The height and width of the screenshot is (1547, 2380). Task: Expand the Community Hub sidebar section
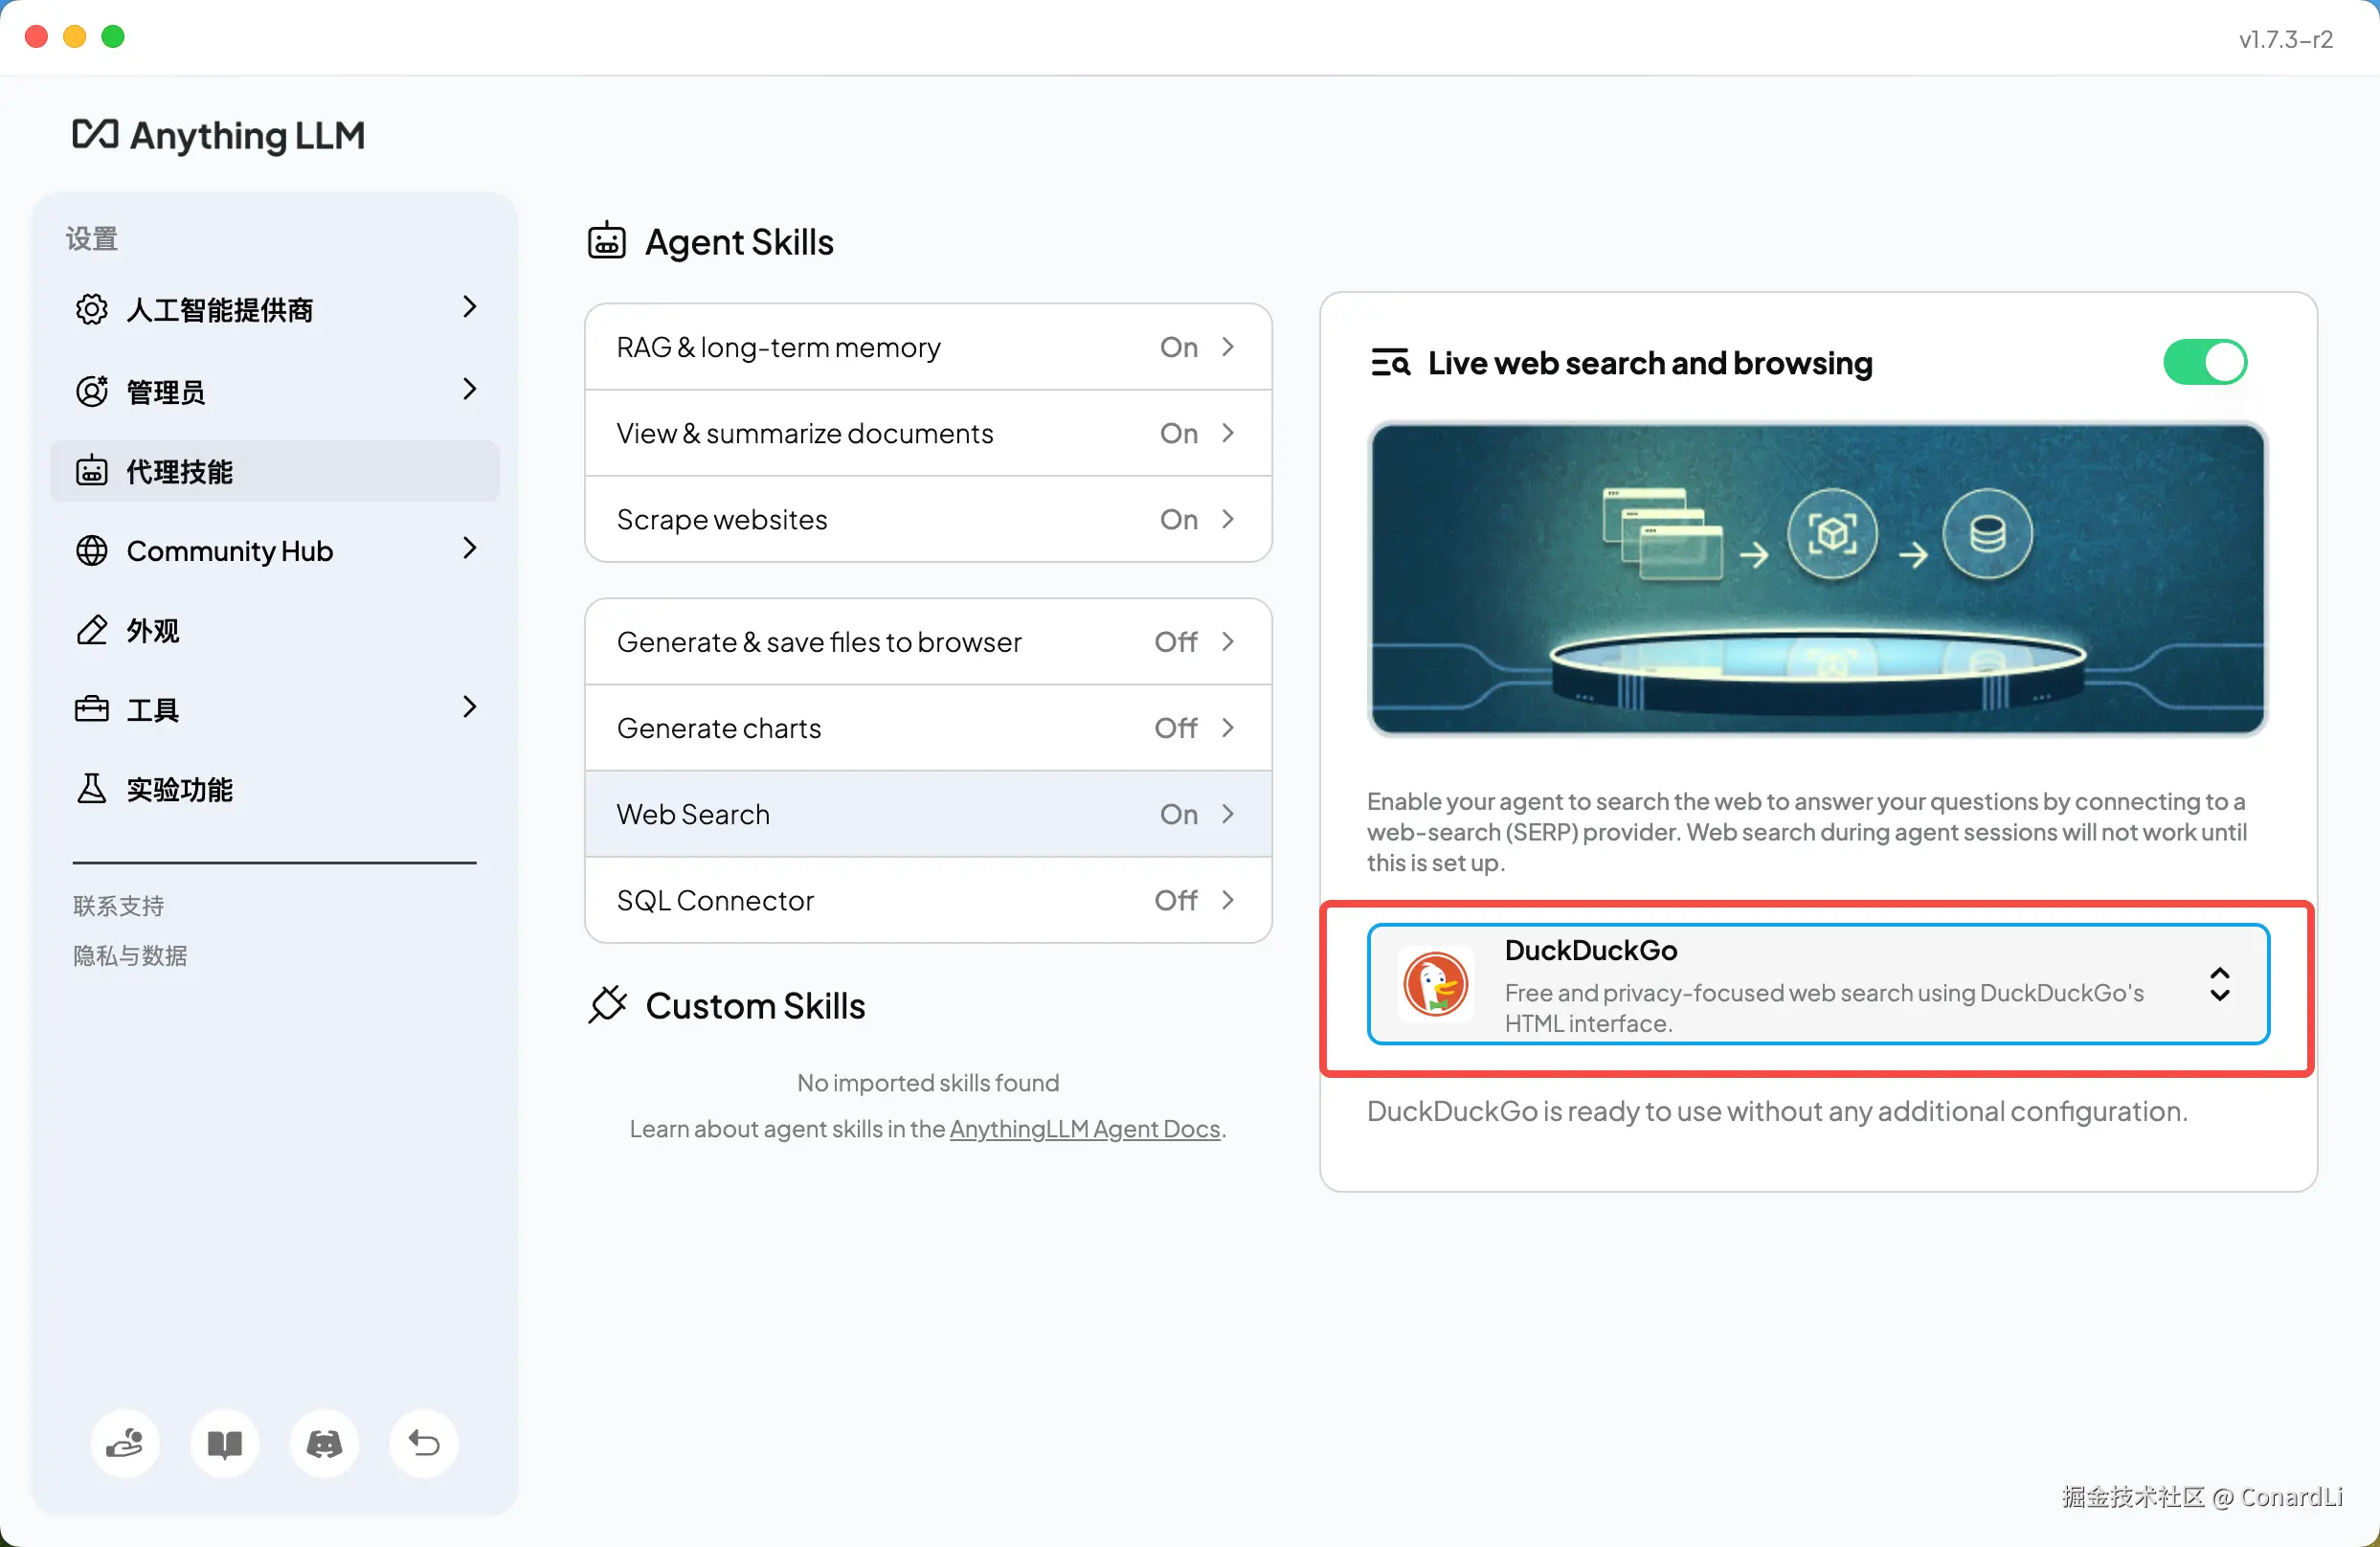point(275,550)
